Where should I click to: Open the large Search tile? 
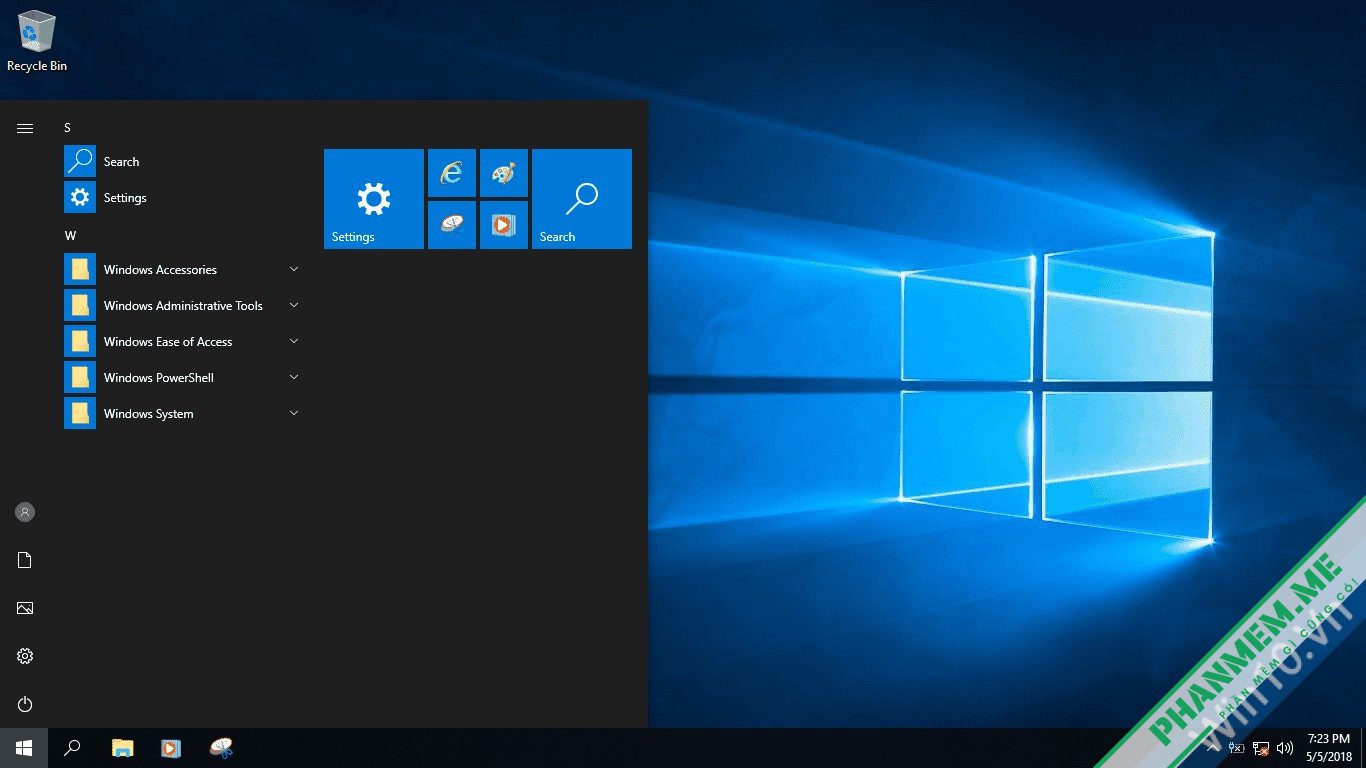[x=582, y=199]
